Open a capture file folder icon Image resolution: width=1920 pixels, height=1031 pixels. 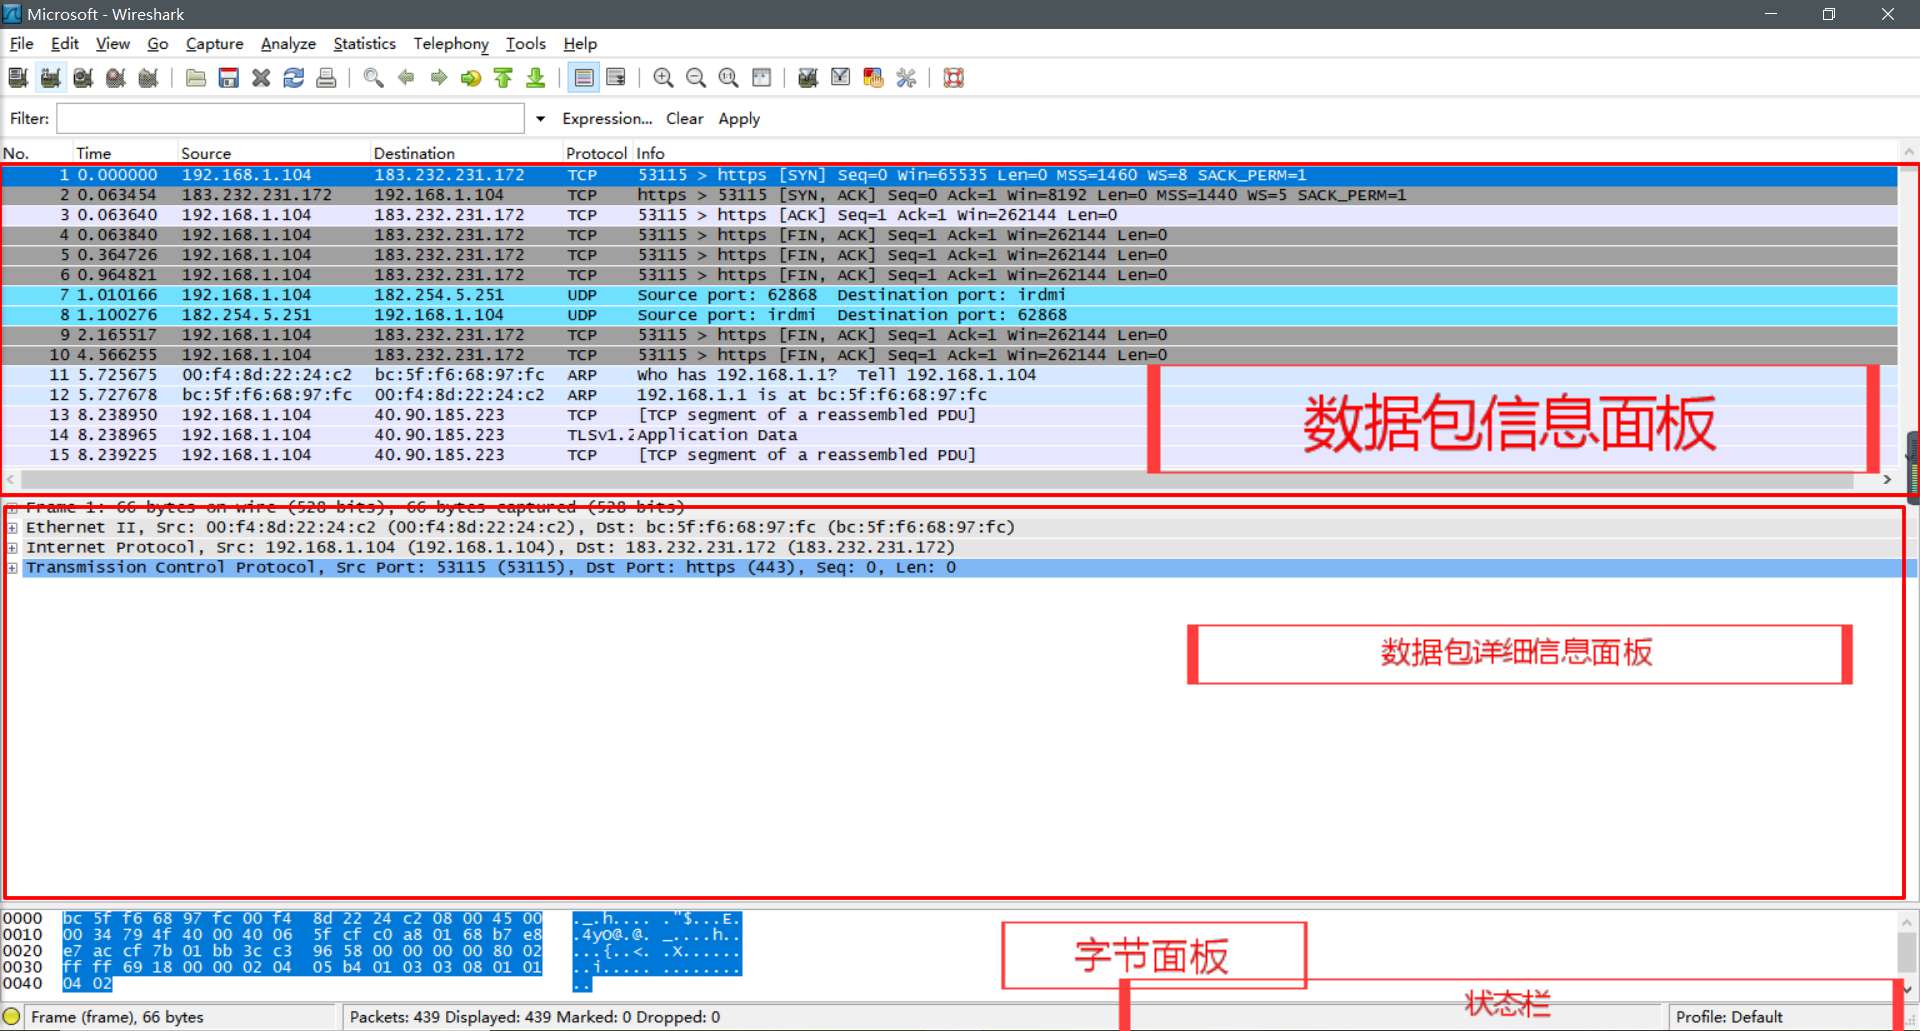(x=196, y=78)
